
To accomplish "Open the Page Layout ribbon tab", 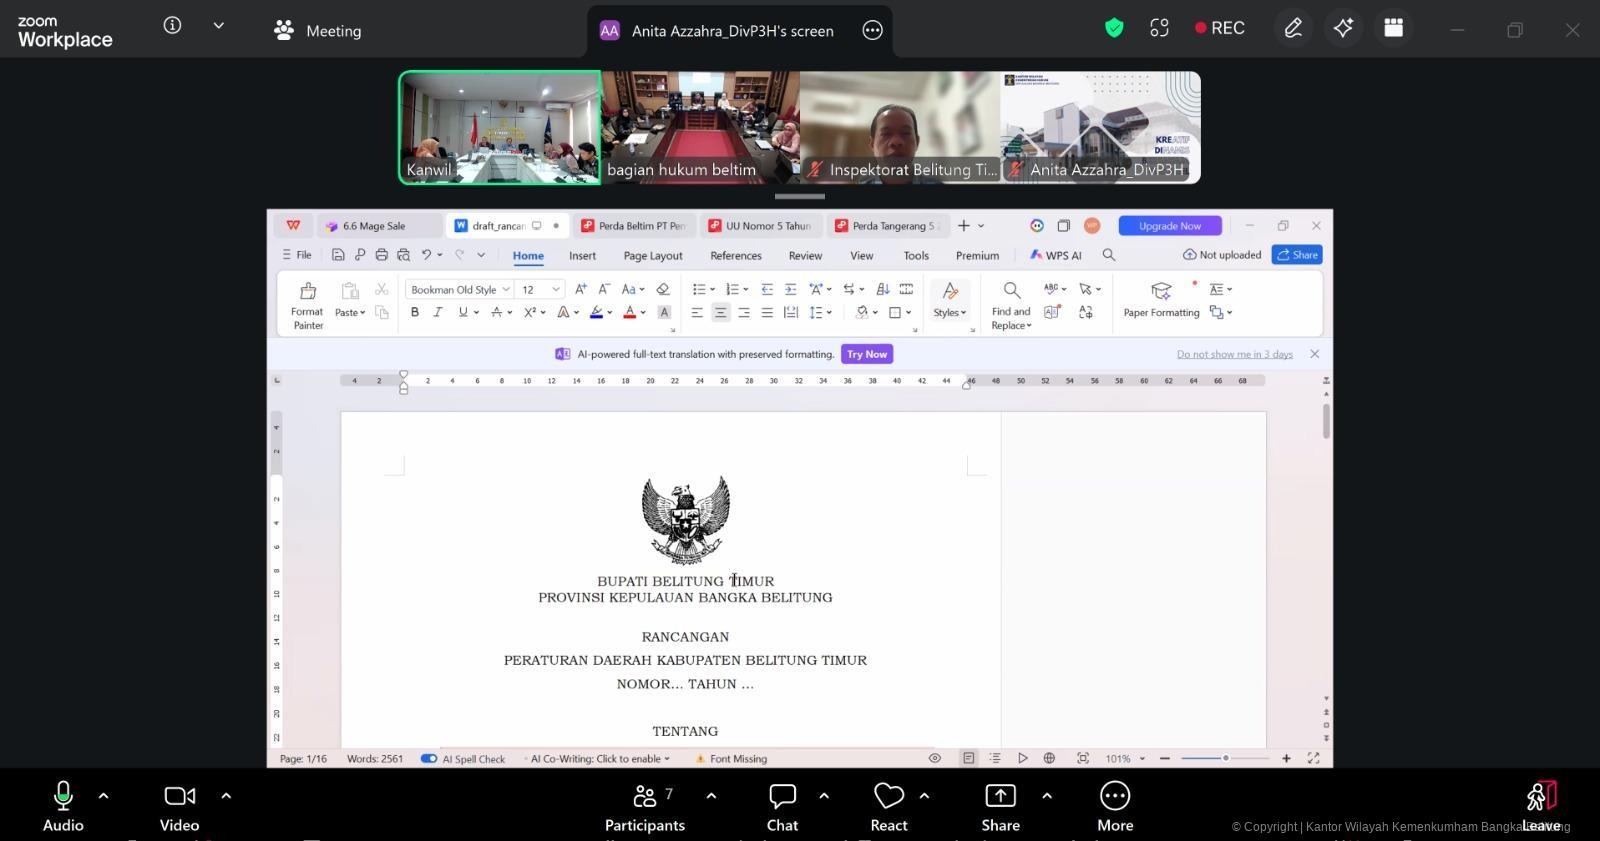I will (x=653, y=256).
